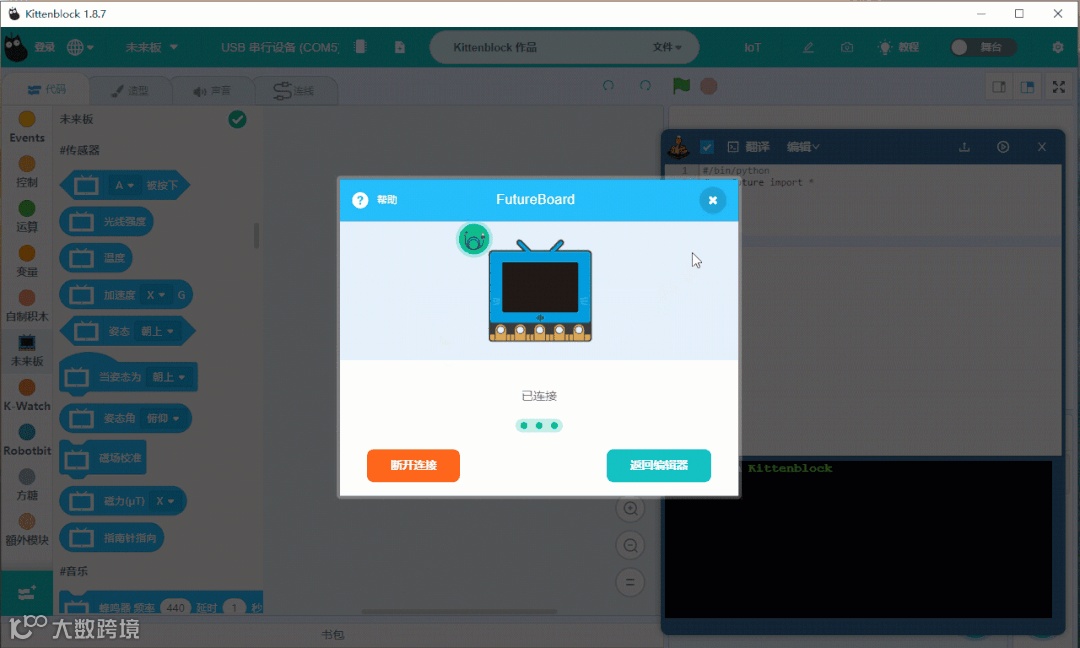Screen dimensions: 1080x648
Task: Click the green check next to 未来板
Action: tap(238, 119)
